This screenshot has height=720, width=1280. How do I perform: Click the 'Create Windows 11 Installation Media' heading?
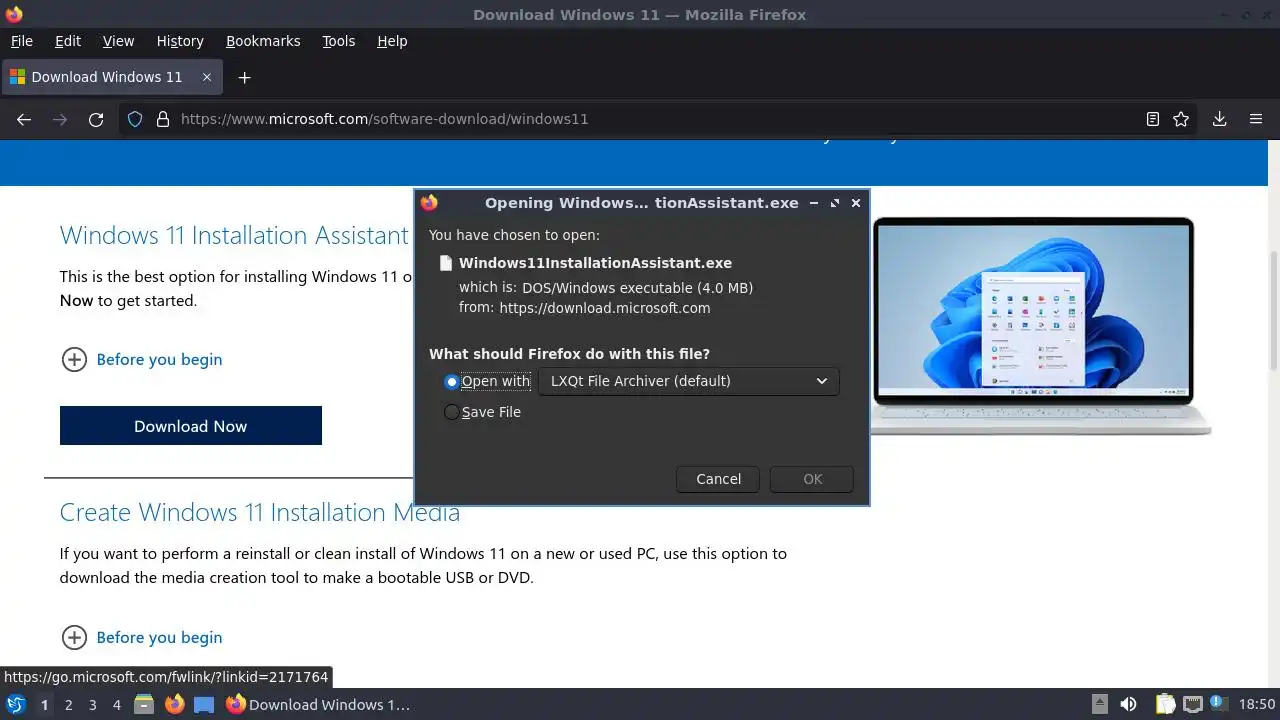pos(260,513)
